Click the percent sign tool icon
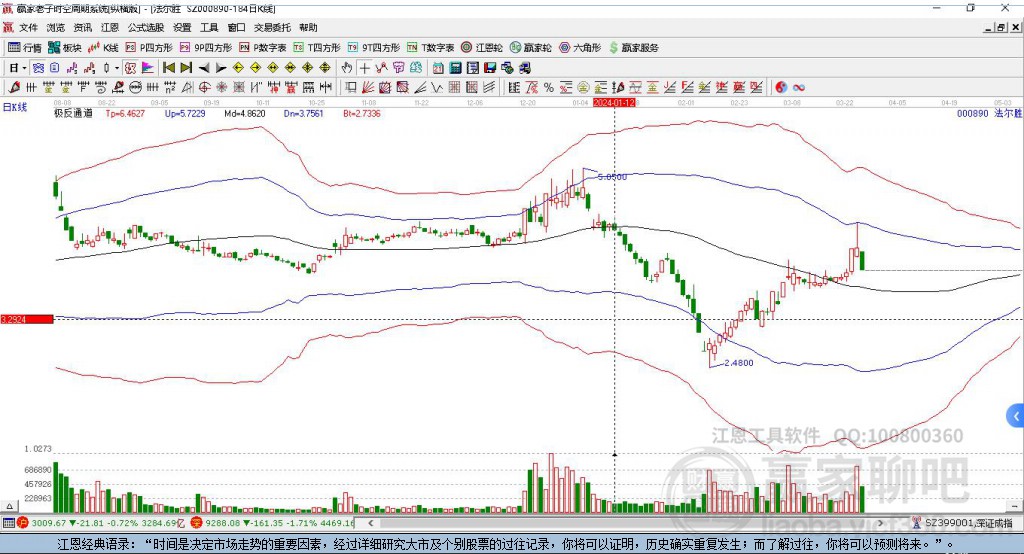 coord(549,88)
